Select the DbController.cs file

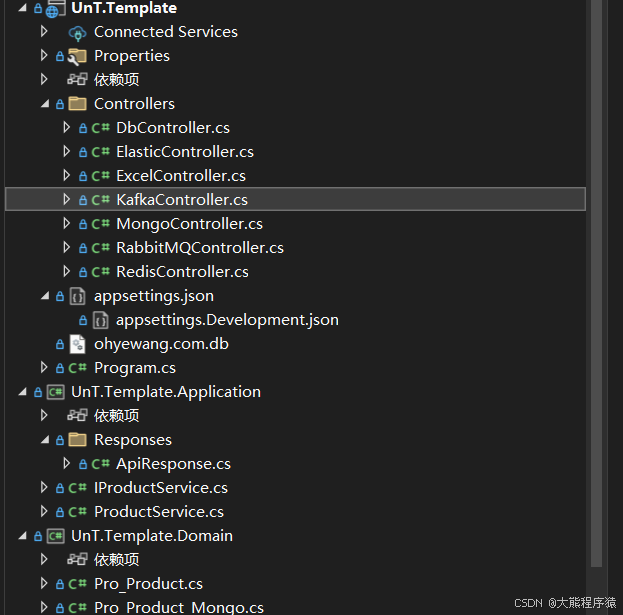(173, 128)
